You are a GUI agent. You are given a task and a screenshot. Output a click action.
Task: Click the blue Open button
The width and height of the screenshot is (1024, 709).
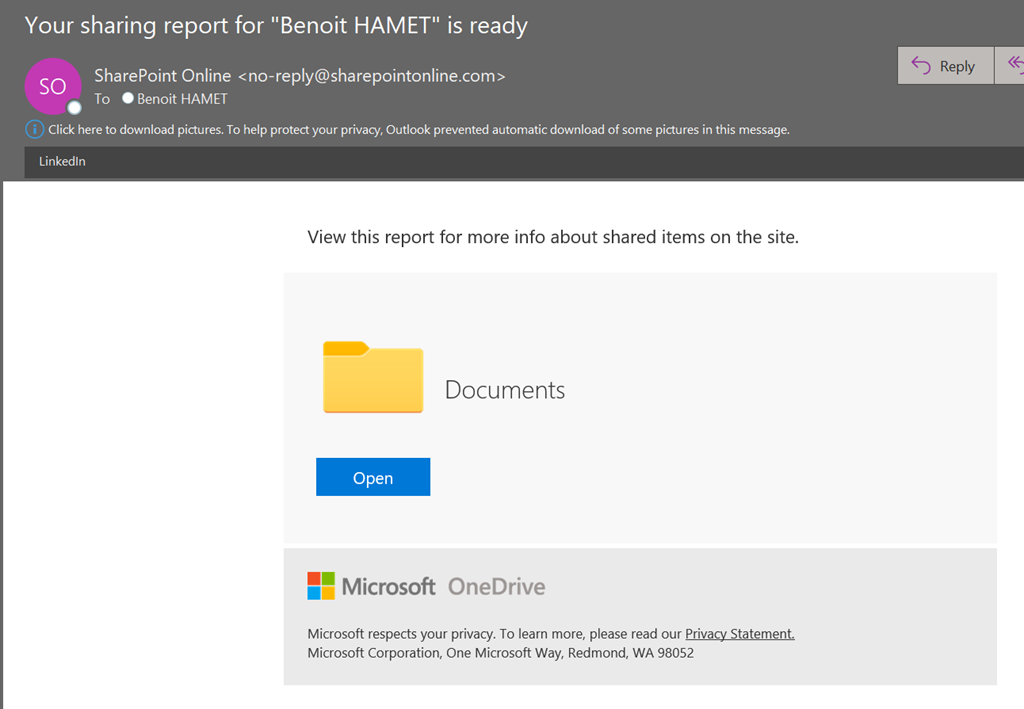pos(373,478)
